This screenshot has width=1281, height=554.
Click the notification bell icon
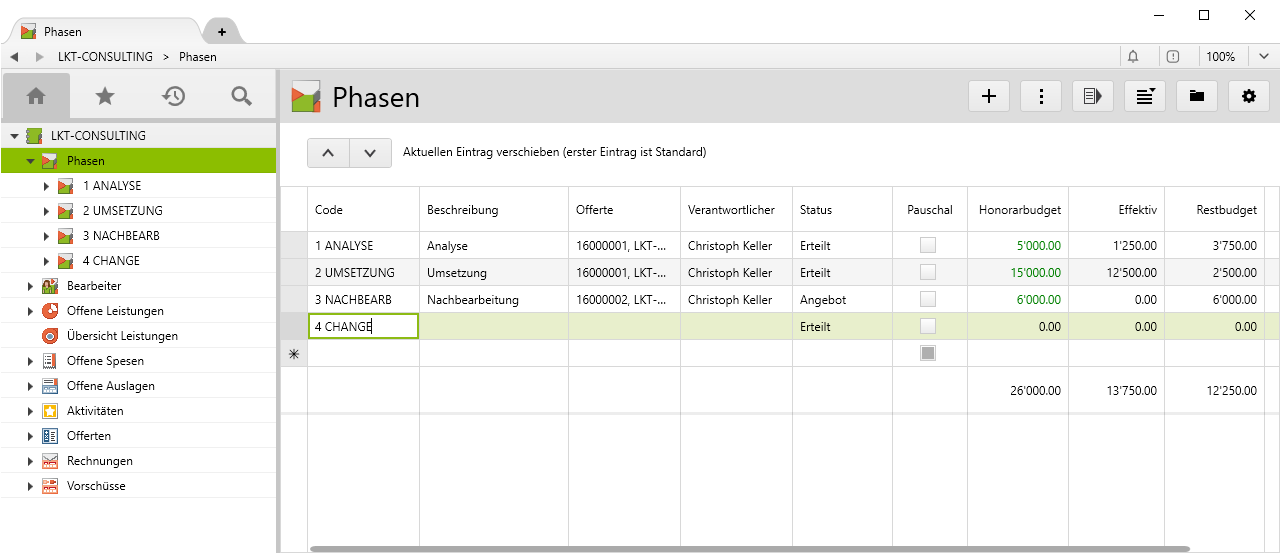pos(1133,57)
